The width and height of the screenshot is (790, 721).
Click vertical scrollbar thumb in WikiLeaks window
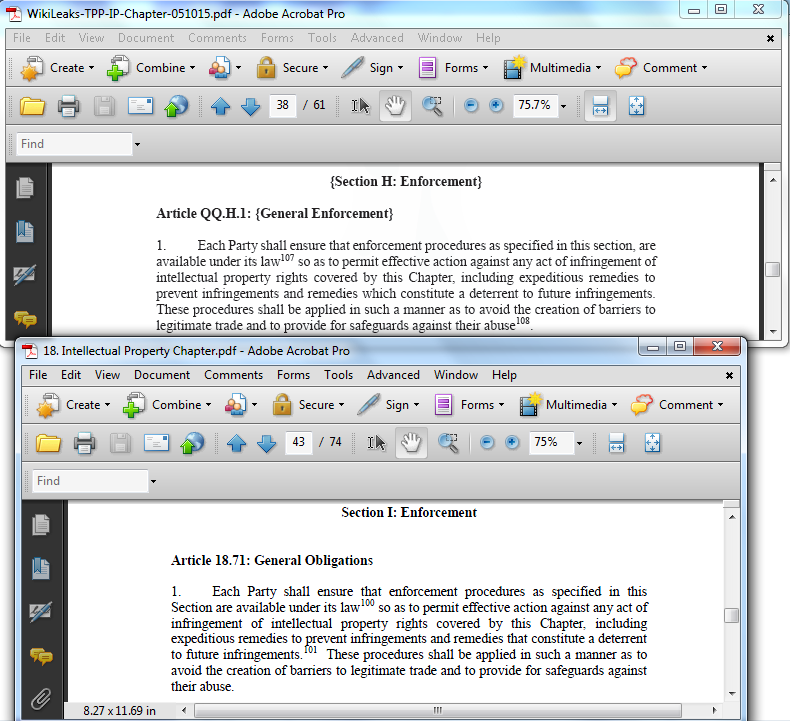pos(772,269)
